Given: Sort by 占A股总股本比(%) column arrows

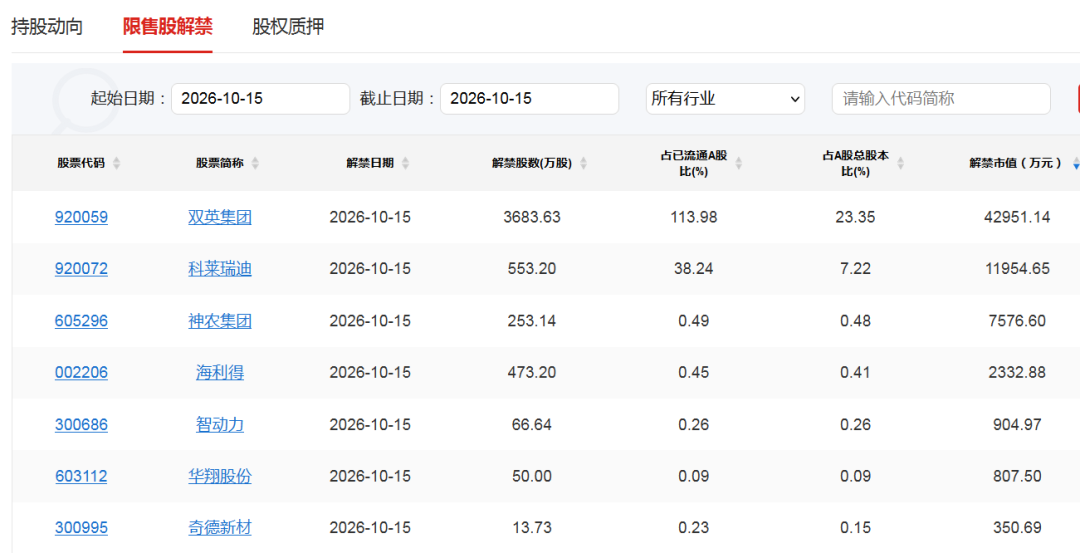Looking at the screenshot, I should click(x=900, y=163).
